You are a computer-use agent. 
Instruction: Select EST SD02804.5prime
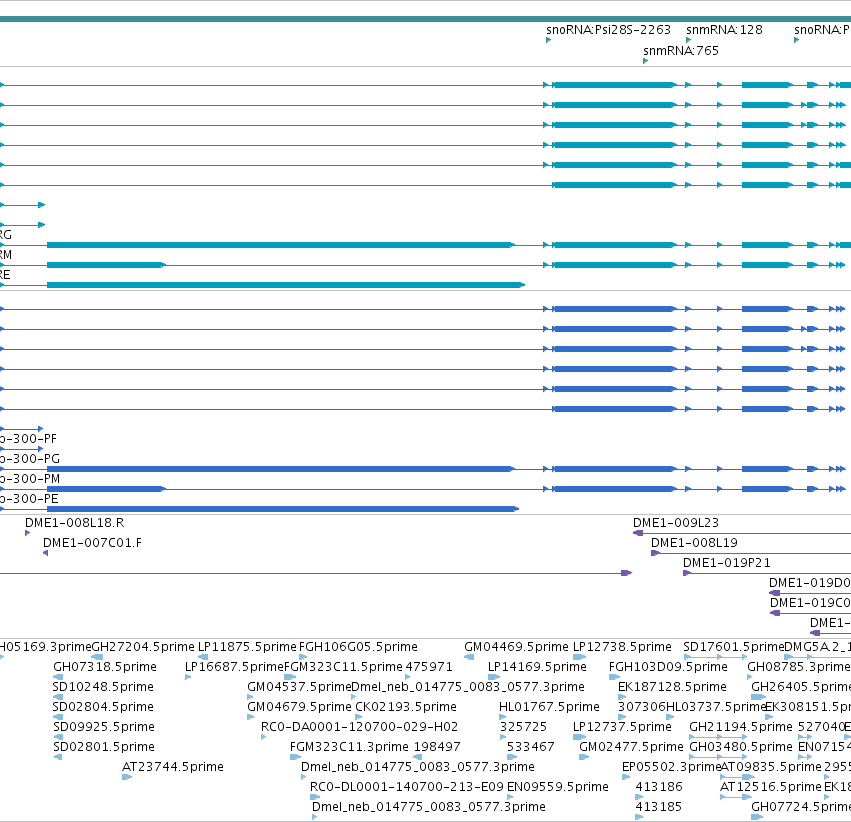103,708
